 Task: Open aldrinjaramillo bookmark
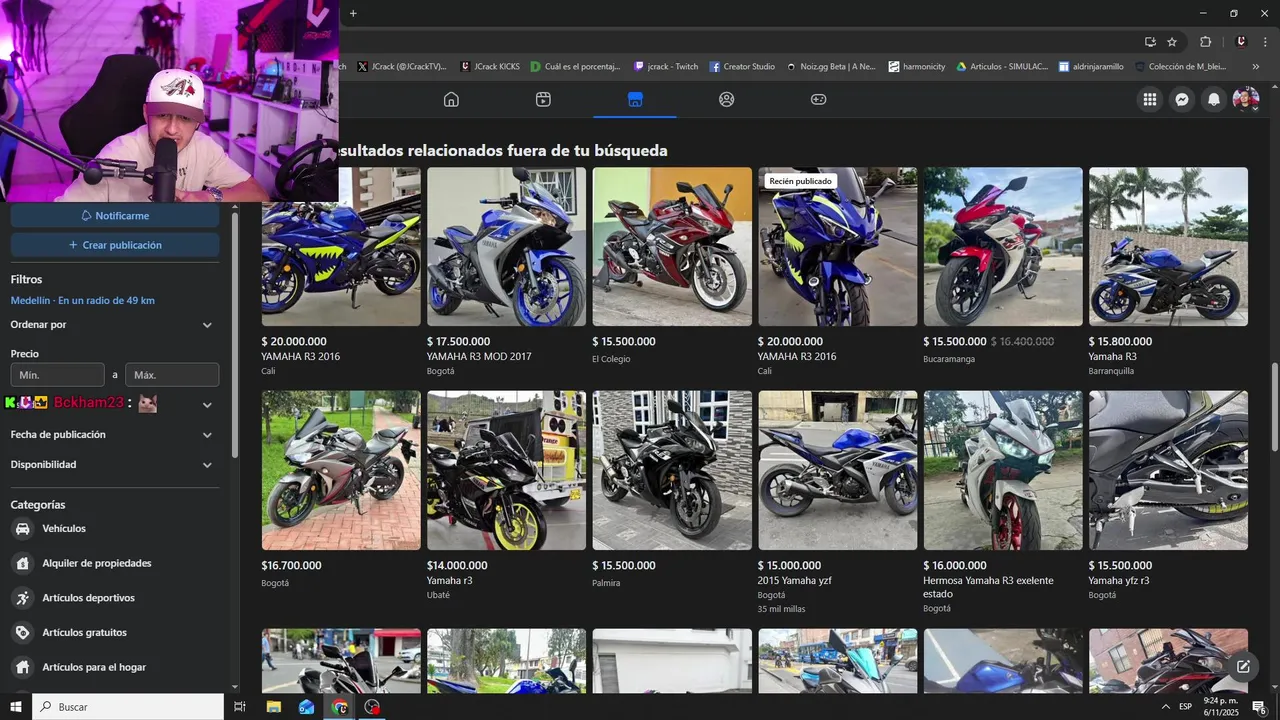point(1091,67)
